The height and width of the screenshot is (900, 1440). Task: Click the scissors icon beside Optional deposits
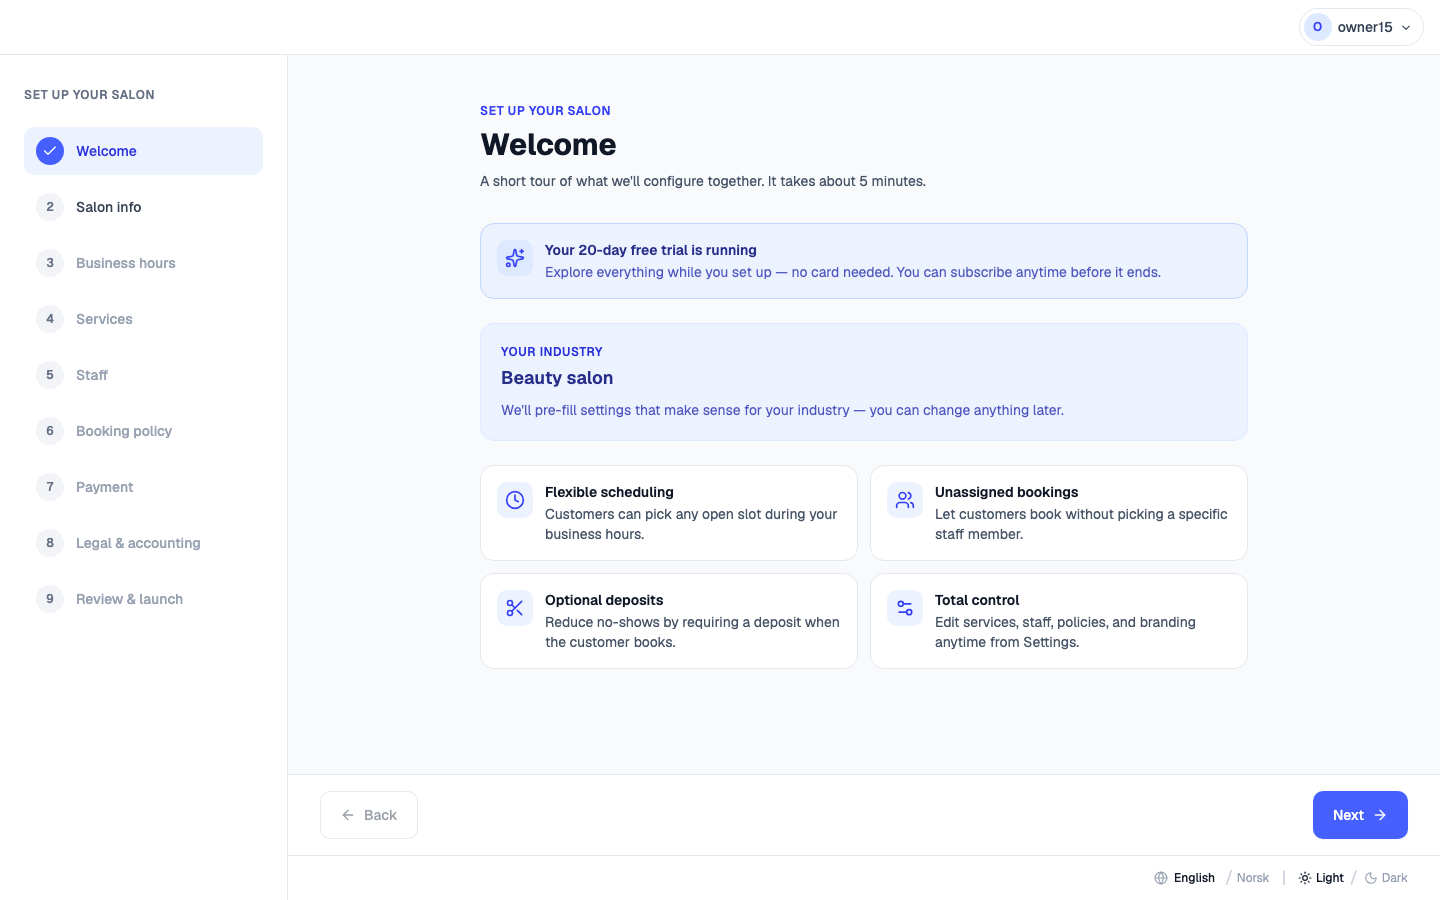pyautogui.click(x=515, y=608)
